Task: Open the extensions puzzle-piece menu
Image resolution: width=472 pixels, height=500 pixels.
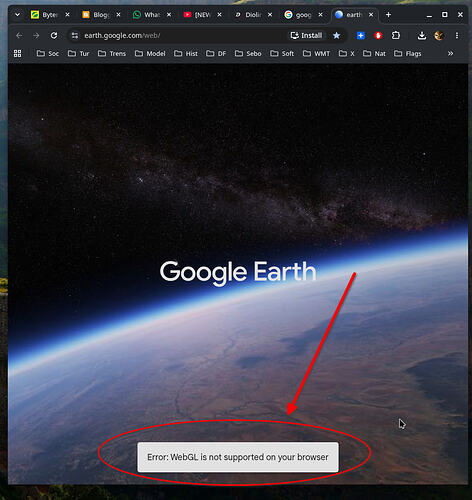Action: [396, 35]
